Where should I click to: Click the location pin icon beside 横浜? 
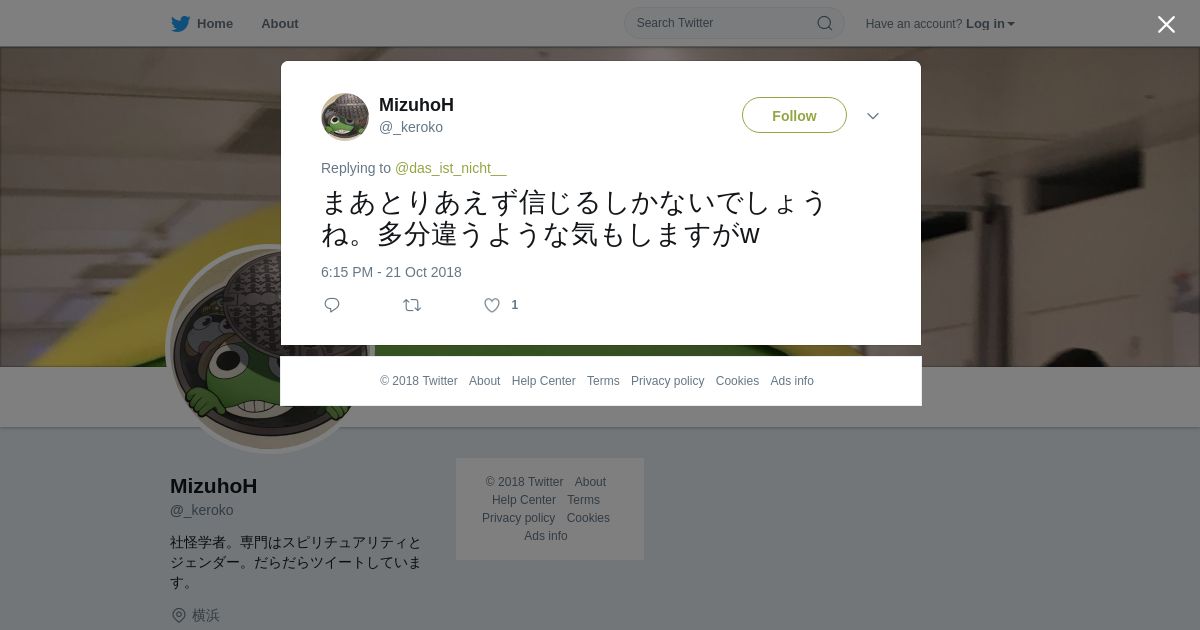click(179, 615)
